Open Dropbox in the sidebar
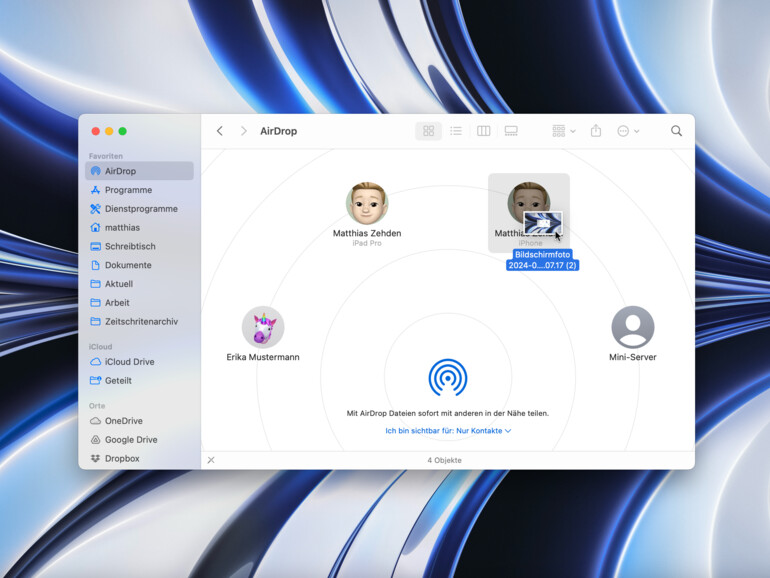 pos(139,458)
